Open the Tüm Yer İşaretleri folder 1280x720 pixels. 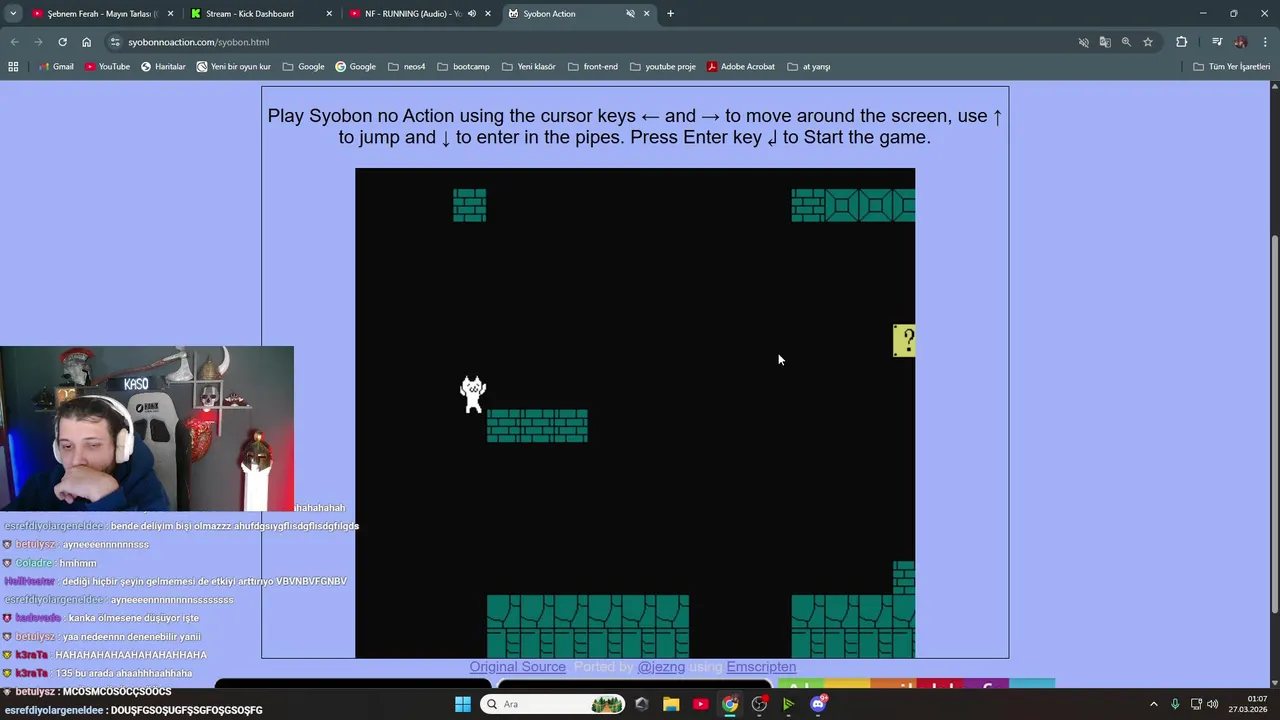[1232, 66]
